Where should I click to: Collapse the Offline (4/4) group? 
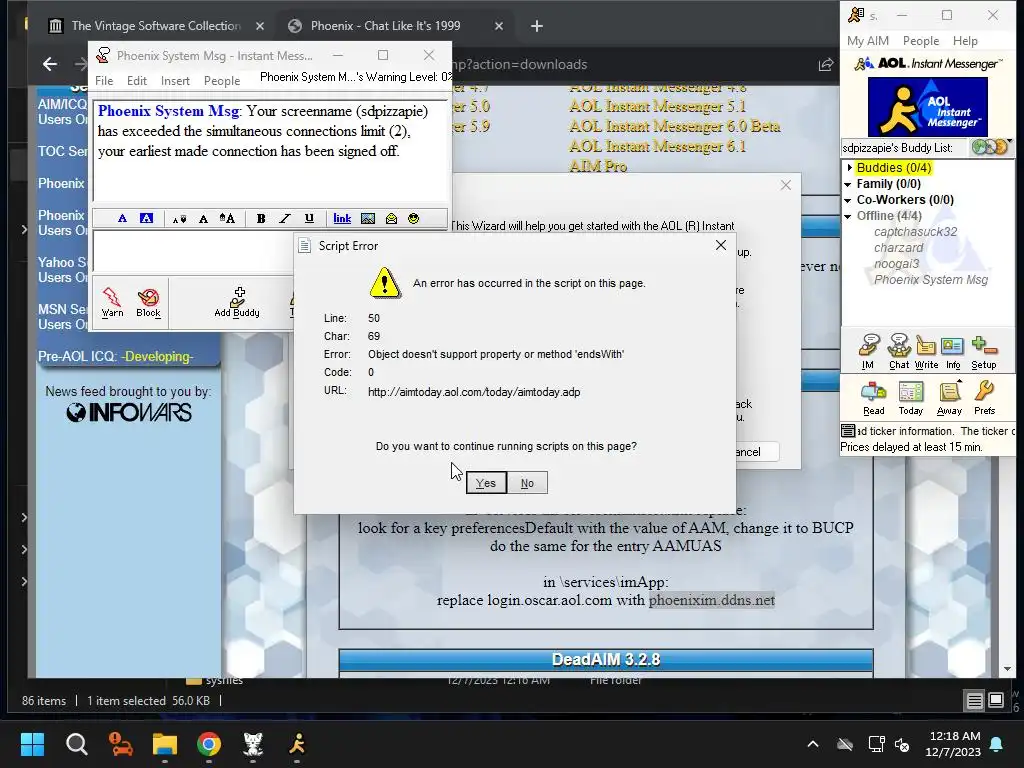pos(848,216)
